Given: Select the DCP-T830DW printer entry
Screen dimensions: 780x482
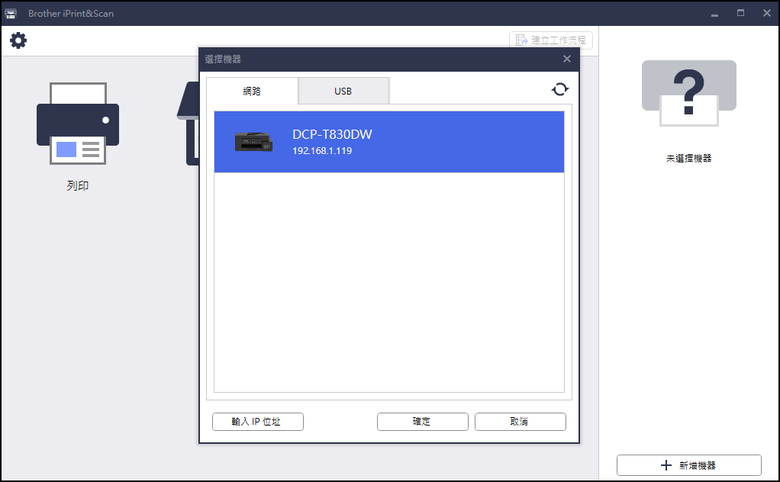Looking at the screenshot, I should [389, 142].
